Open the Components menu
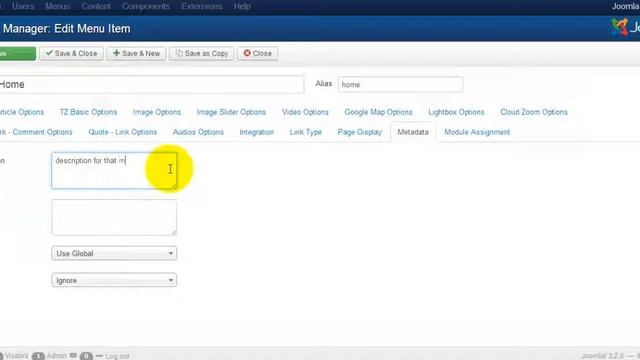 coord(146,6)
